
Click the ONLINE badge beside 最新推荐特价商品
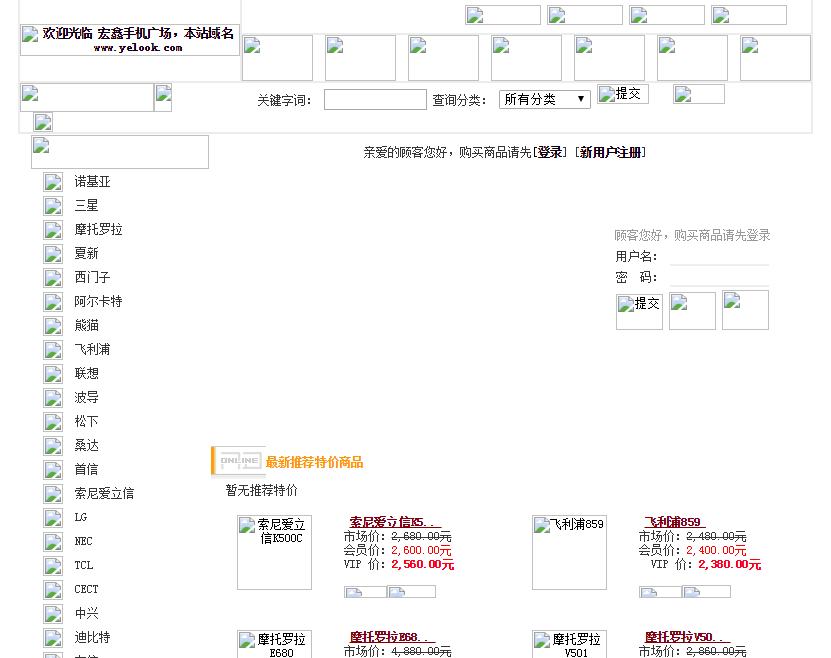239,461
